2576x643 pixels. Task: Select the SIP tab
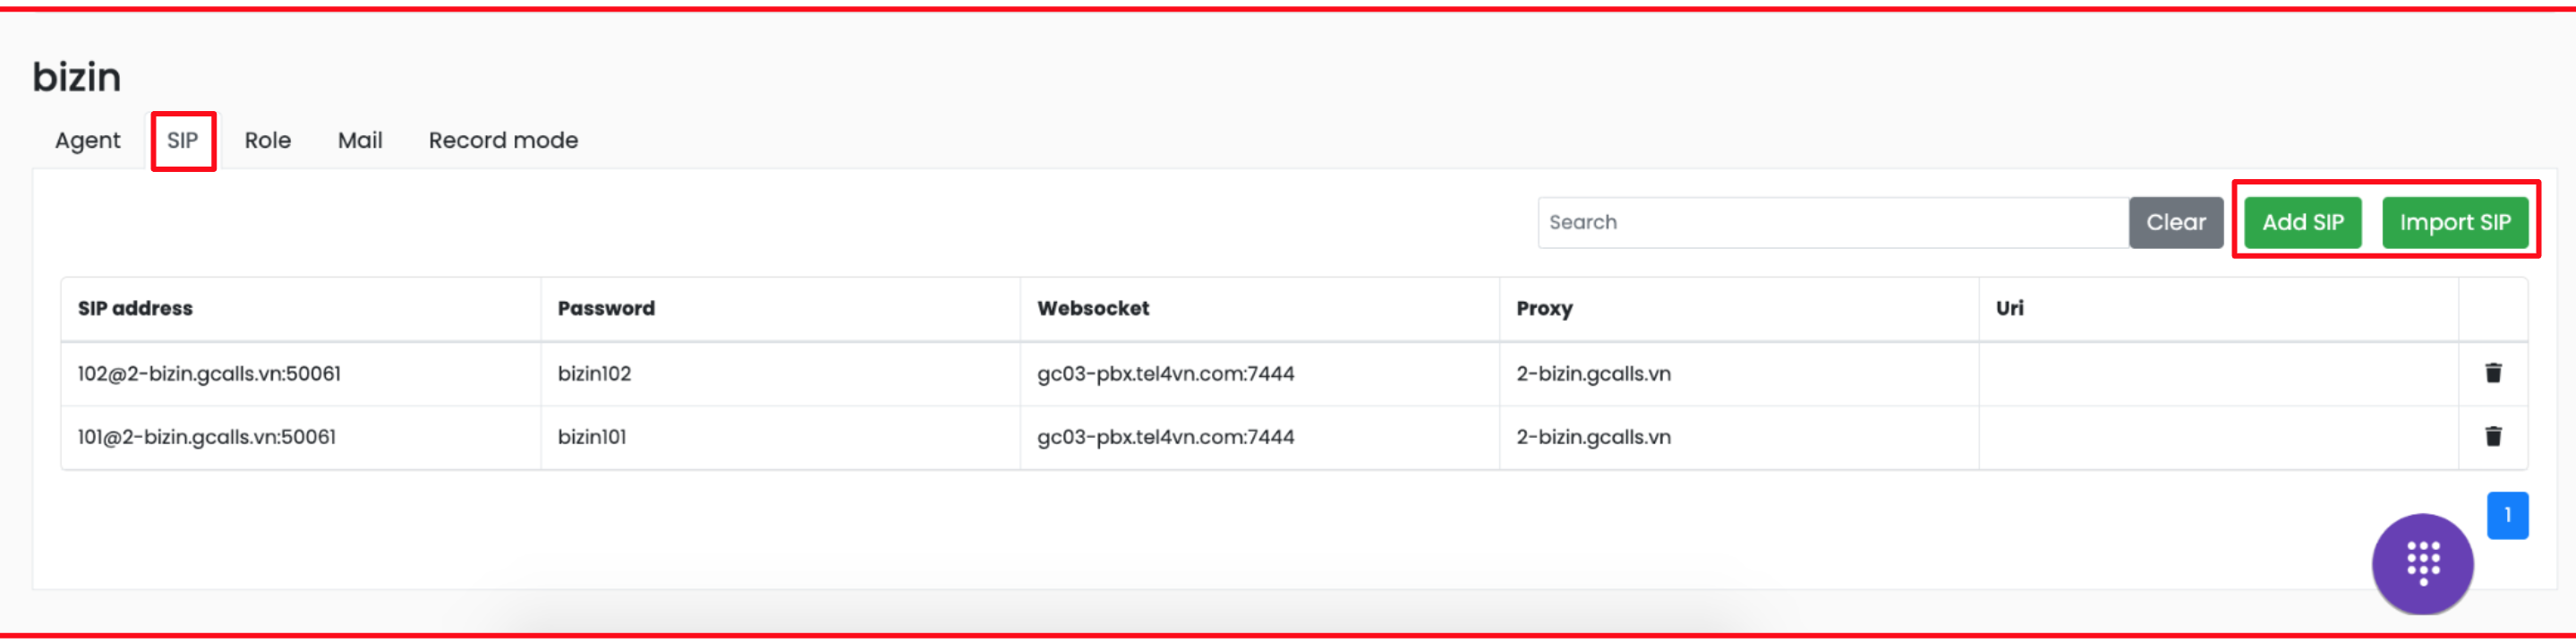[x=182, y=140]
